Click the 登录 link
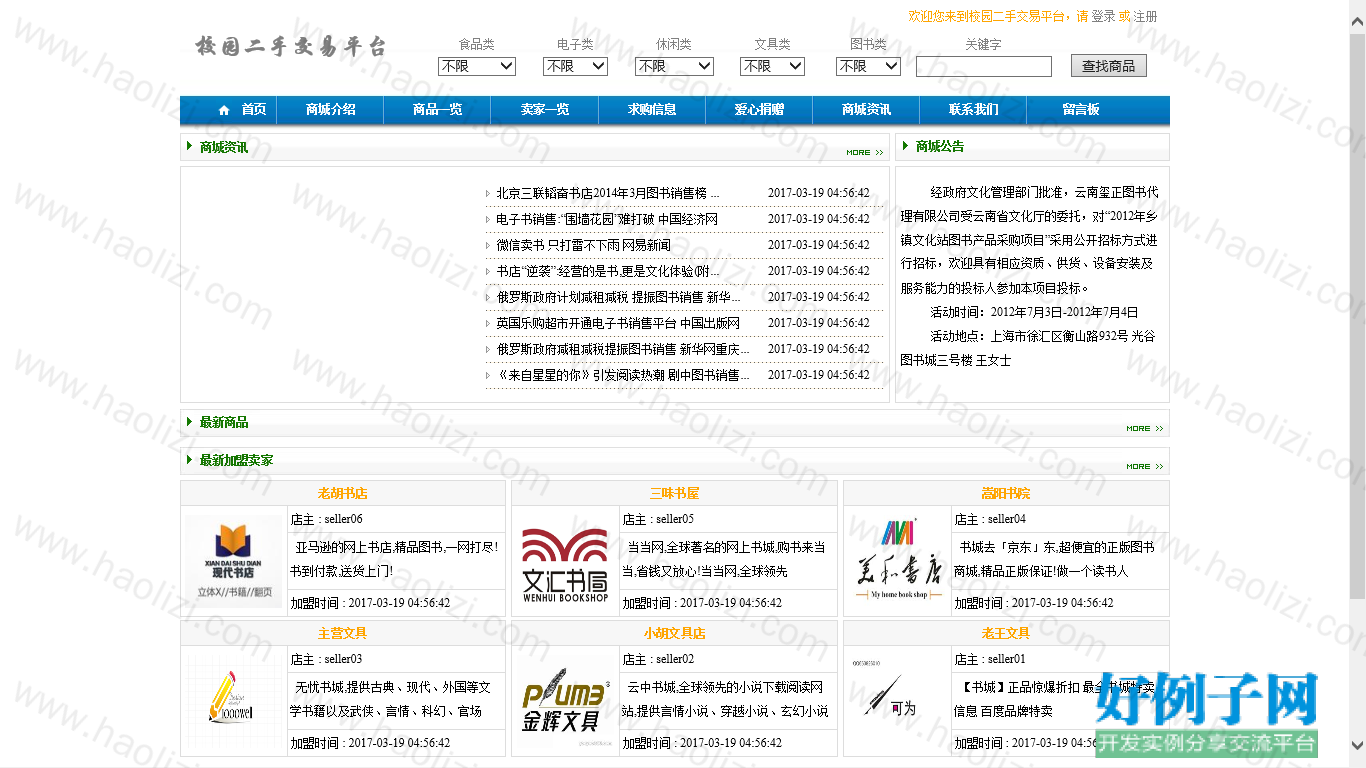The height and width of the screenshot is (768, 1366). 1103,16
